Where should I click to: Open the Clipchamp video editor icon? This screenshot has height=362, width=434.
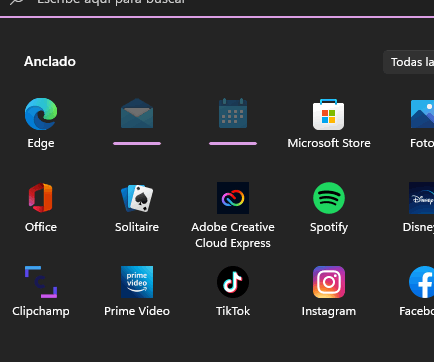click(41, 282)
